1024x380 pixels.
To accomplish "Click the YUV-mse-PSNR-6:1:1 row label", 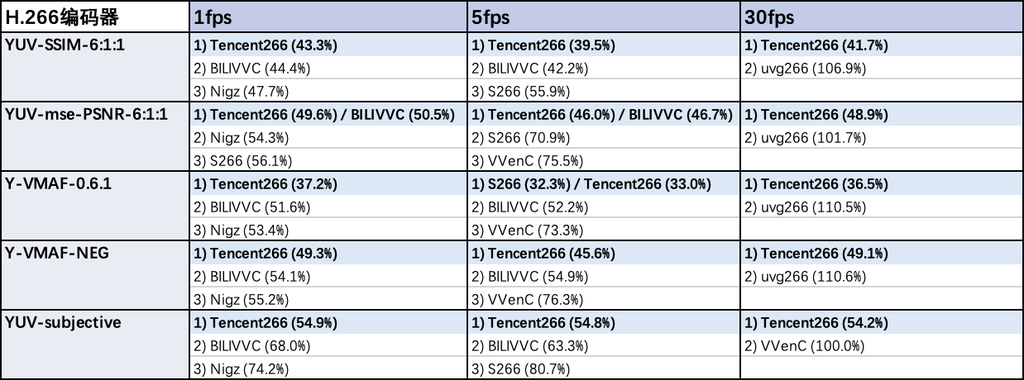I will coord(95,136).
